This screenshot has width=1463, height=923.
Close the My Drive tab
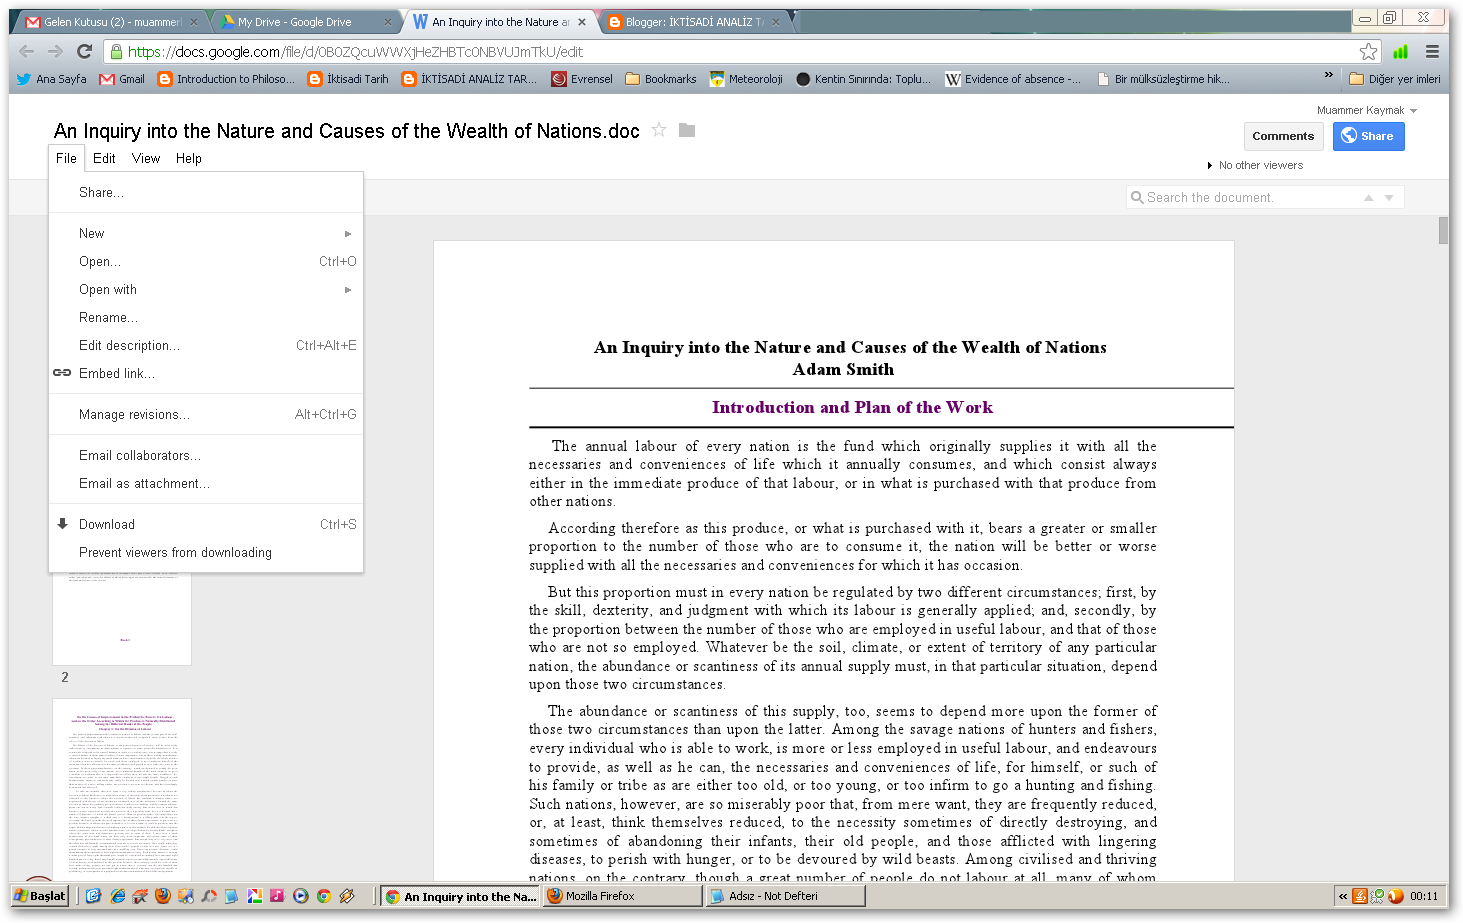click(388, 22)
